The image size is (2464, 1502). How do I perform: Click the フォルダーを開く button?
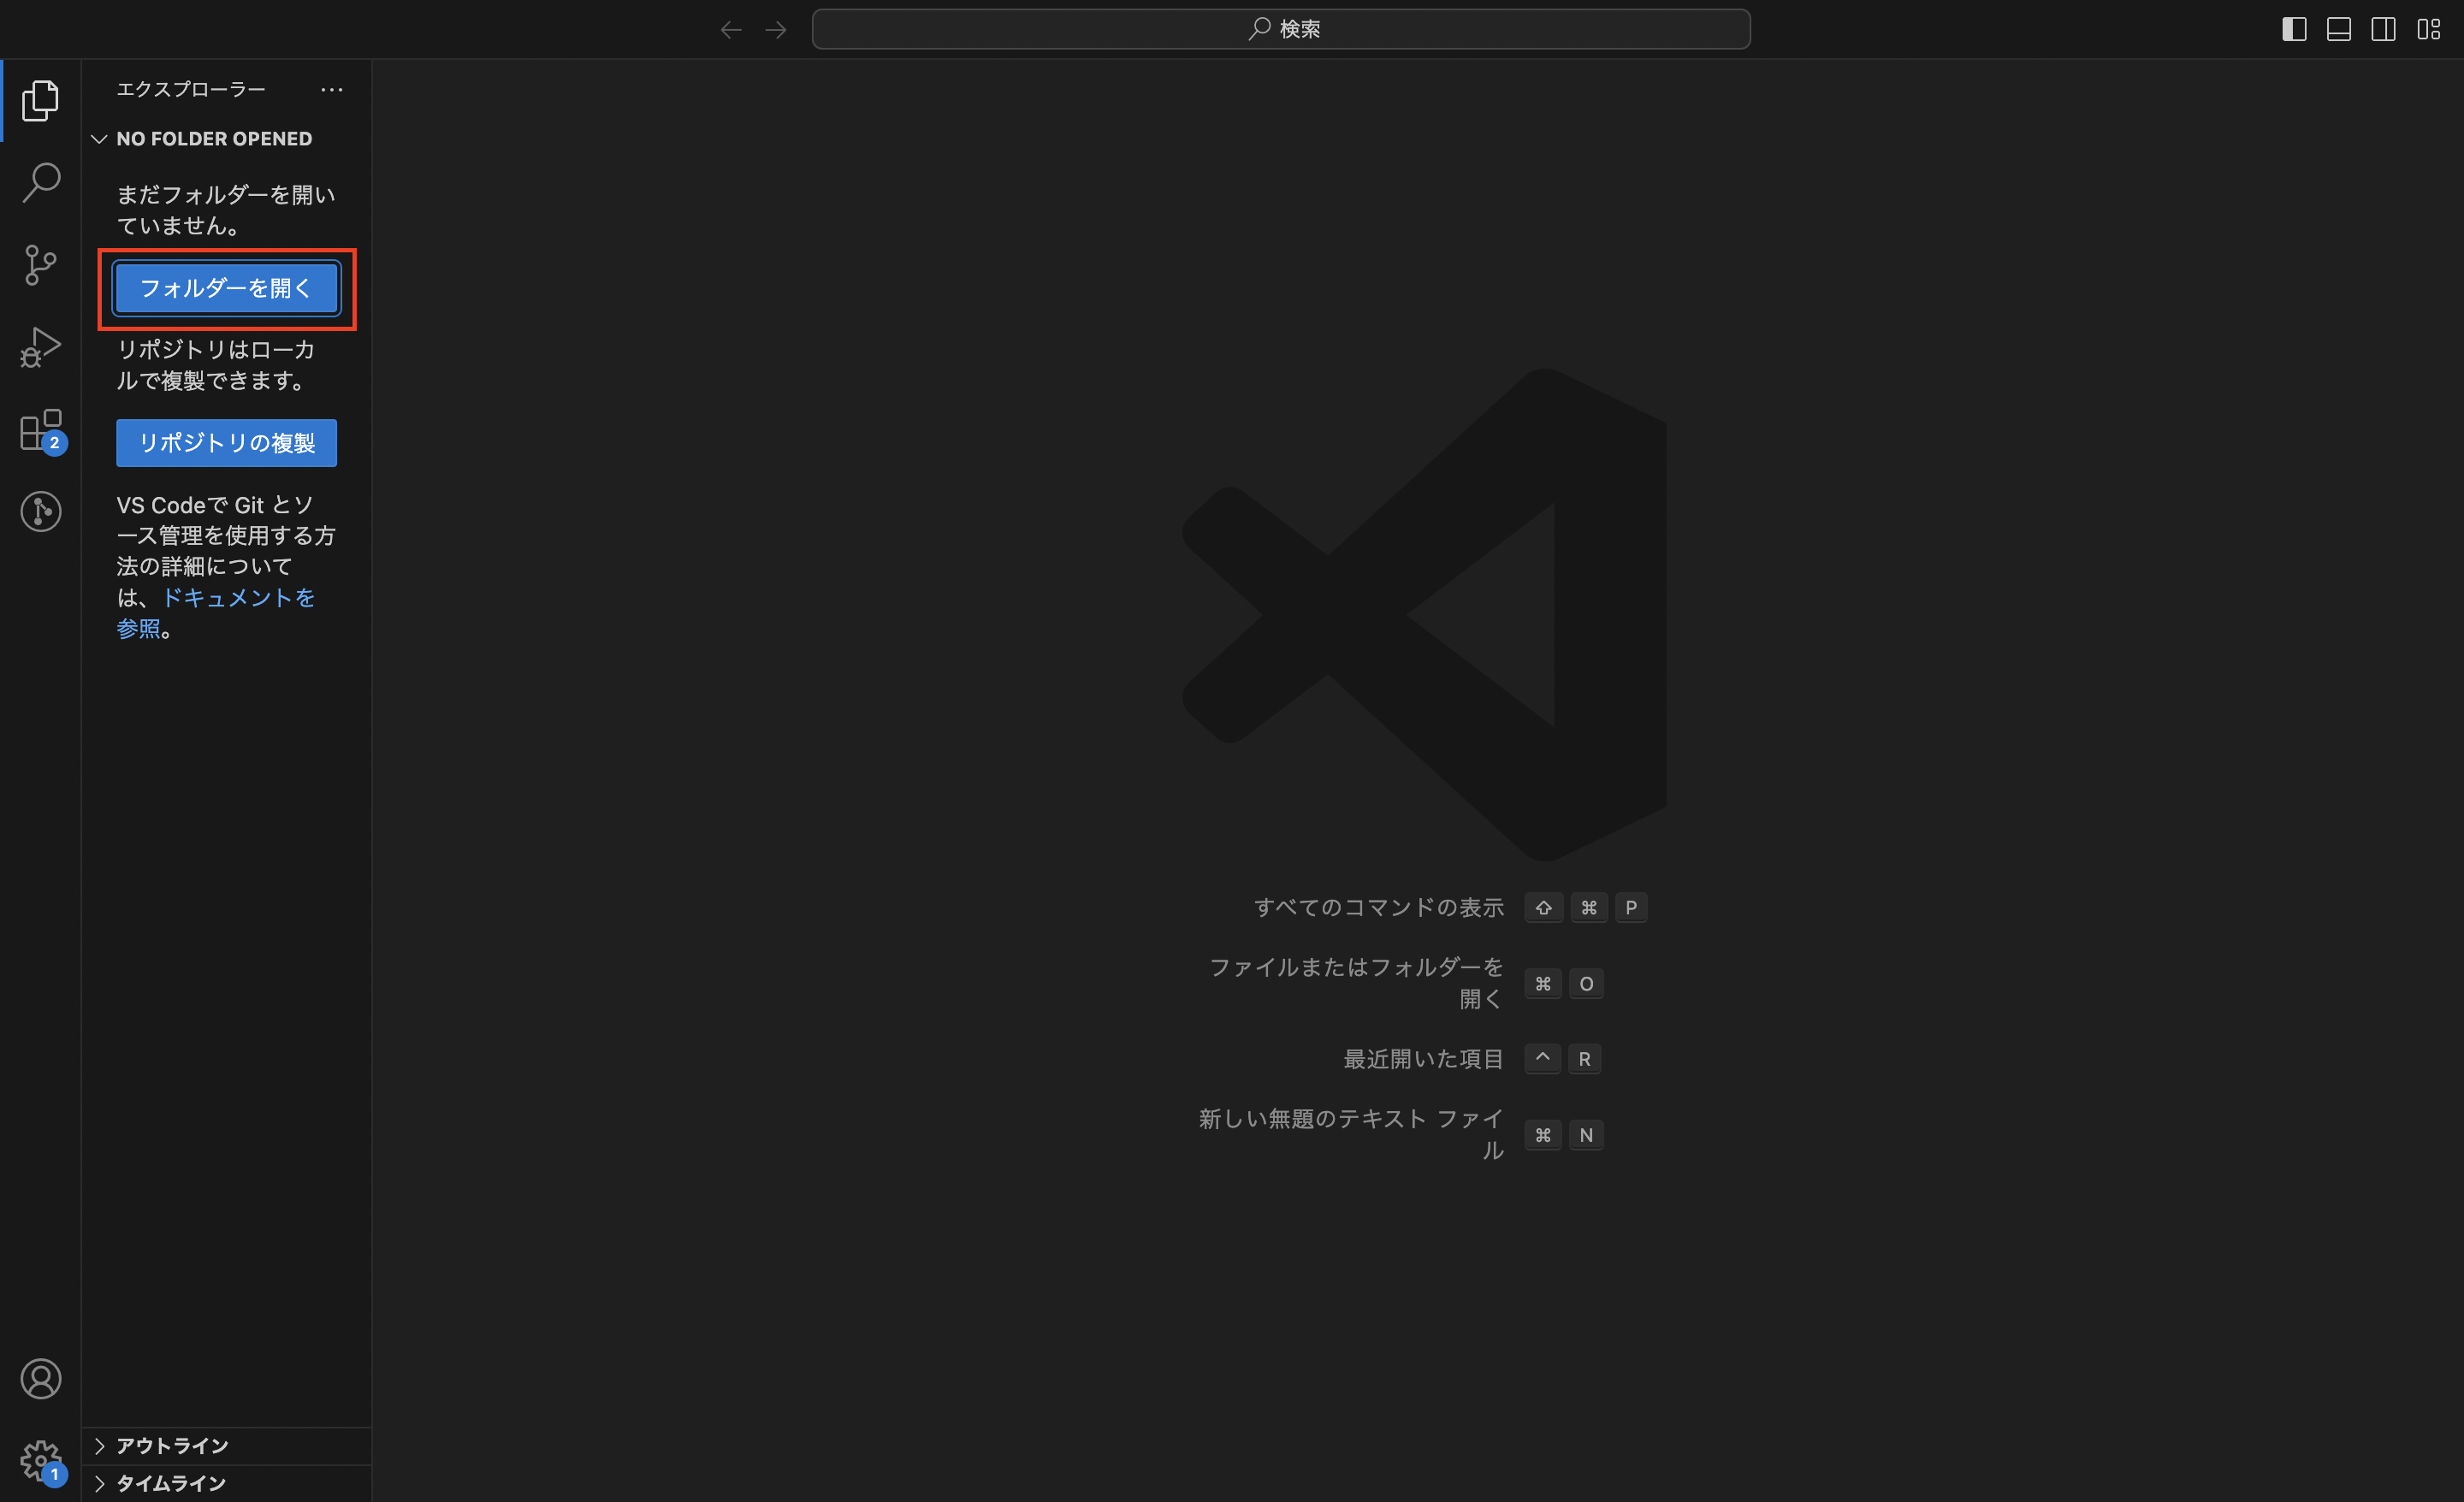(226, 288)
